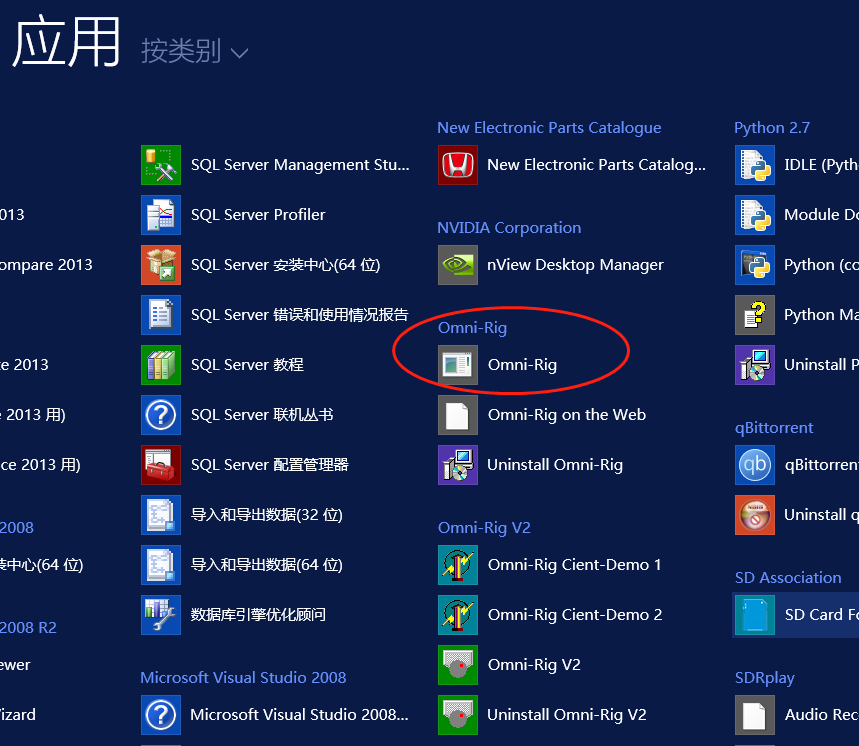Select 'Omni-Rig Cient-Demo 1' label text

(575, 565)
